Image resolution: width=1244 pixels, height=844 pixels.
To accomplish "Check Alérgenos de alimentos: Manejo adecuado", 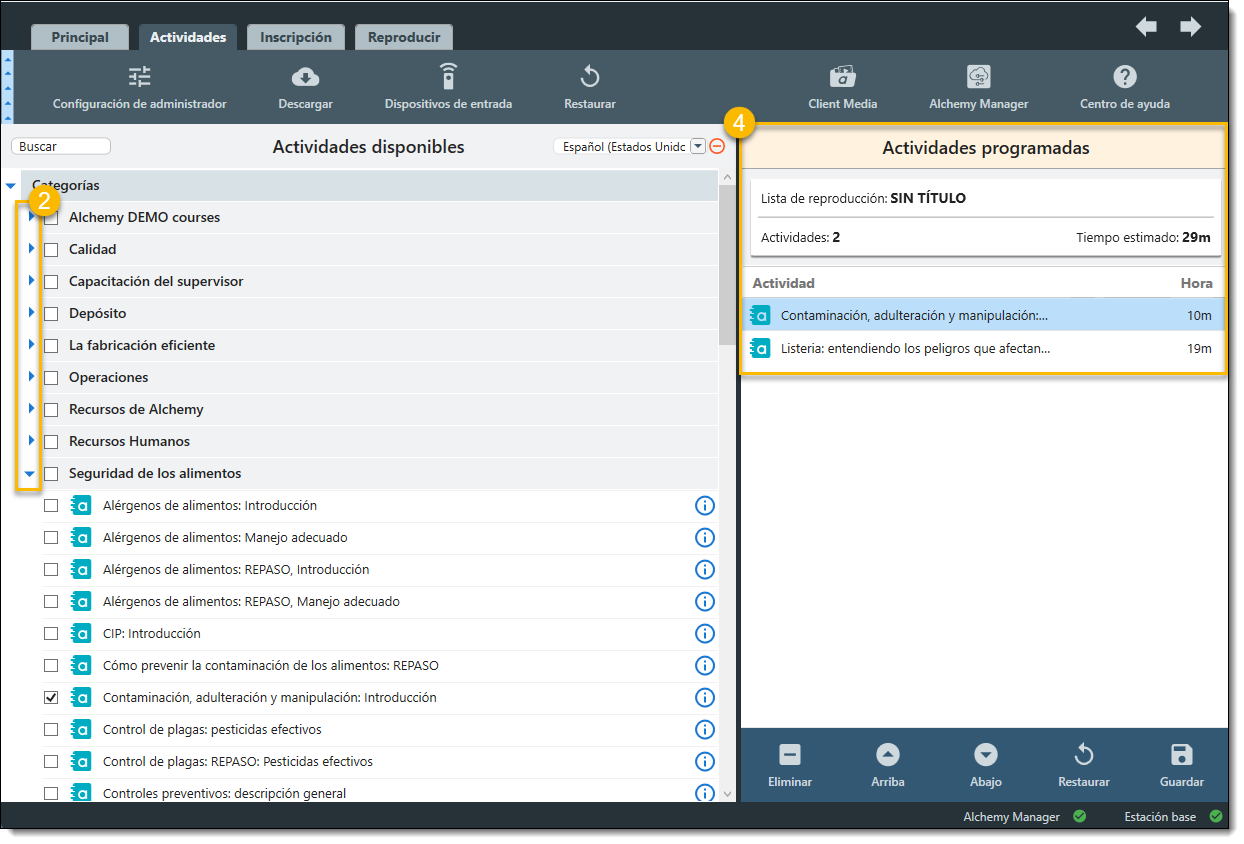I will click(51, 538).
